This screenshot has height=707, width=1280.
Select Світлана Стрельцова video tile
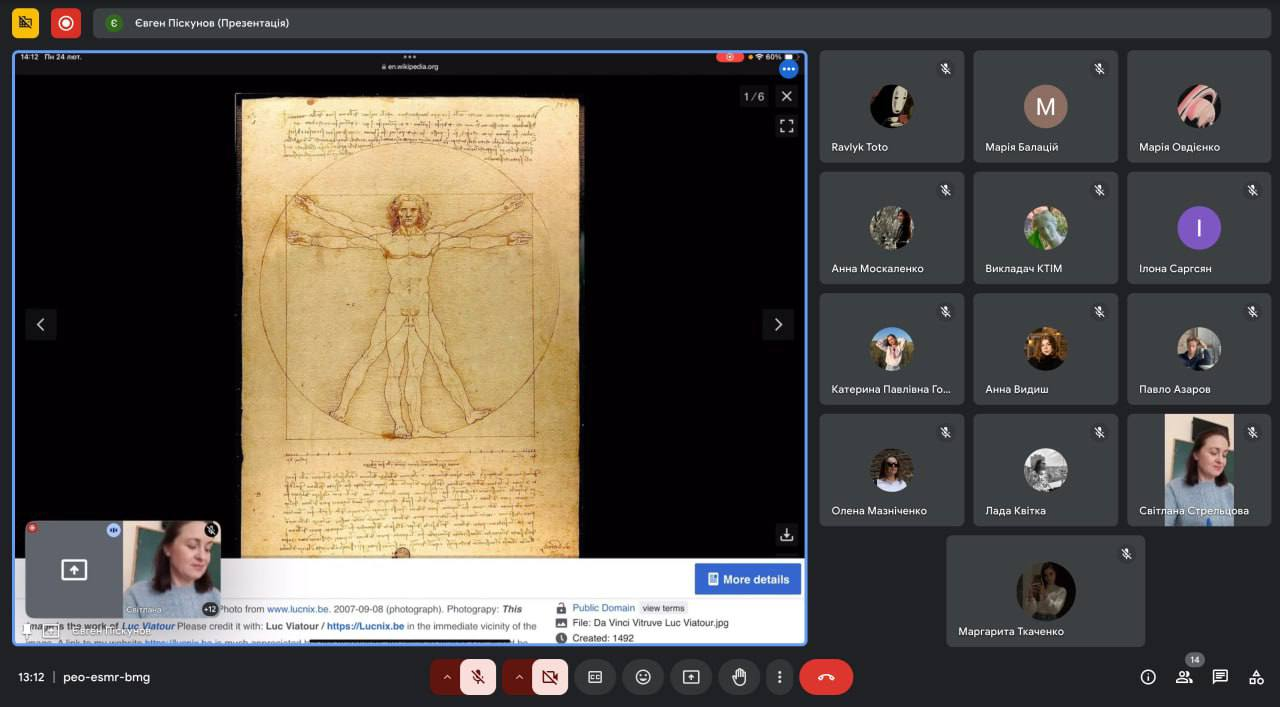tap(1199, 470)
